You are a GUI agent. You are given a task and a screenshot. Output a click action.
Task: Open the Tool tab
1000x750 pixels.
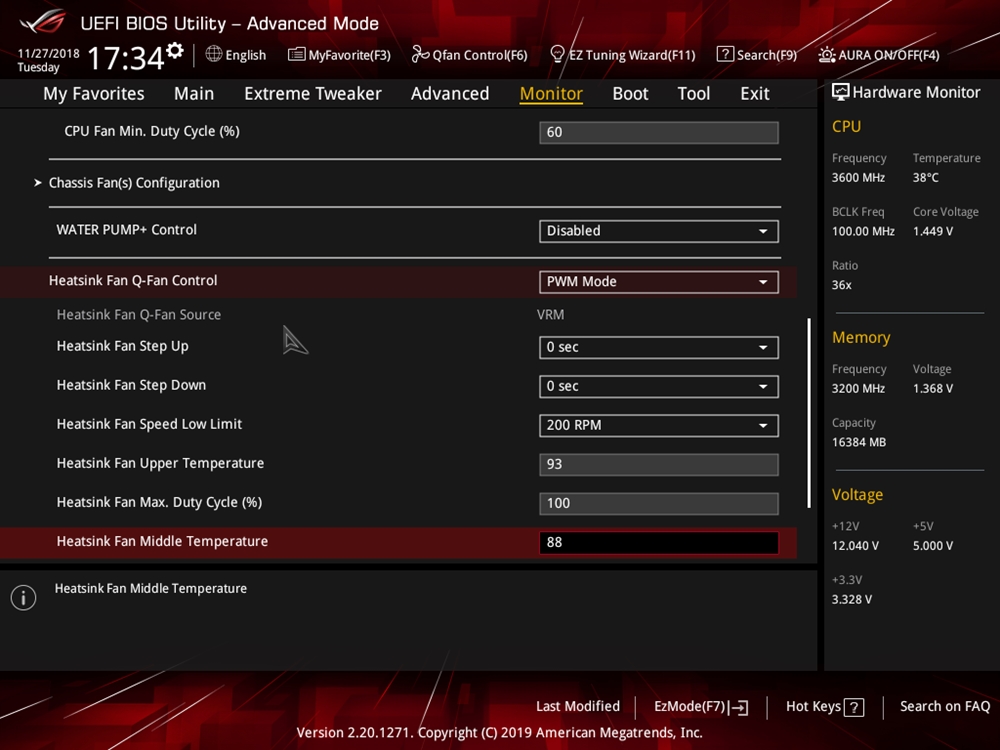click(x=693, y=94)
